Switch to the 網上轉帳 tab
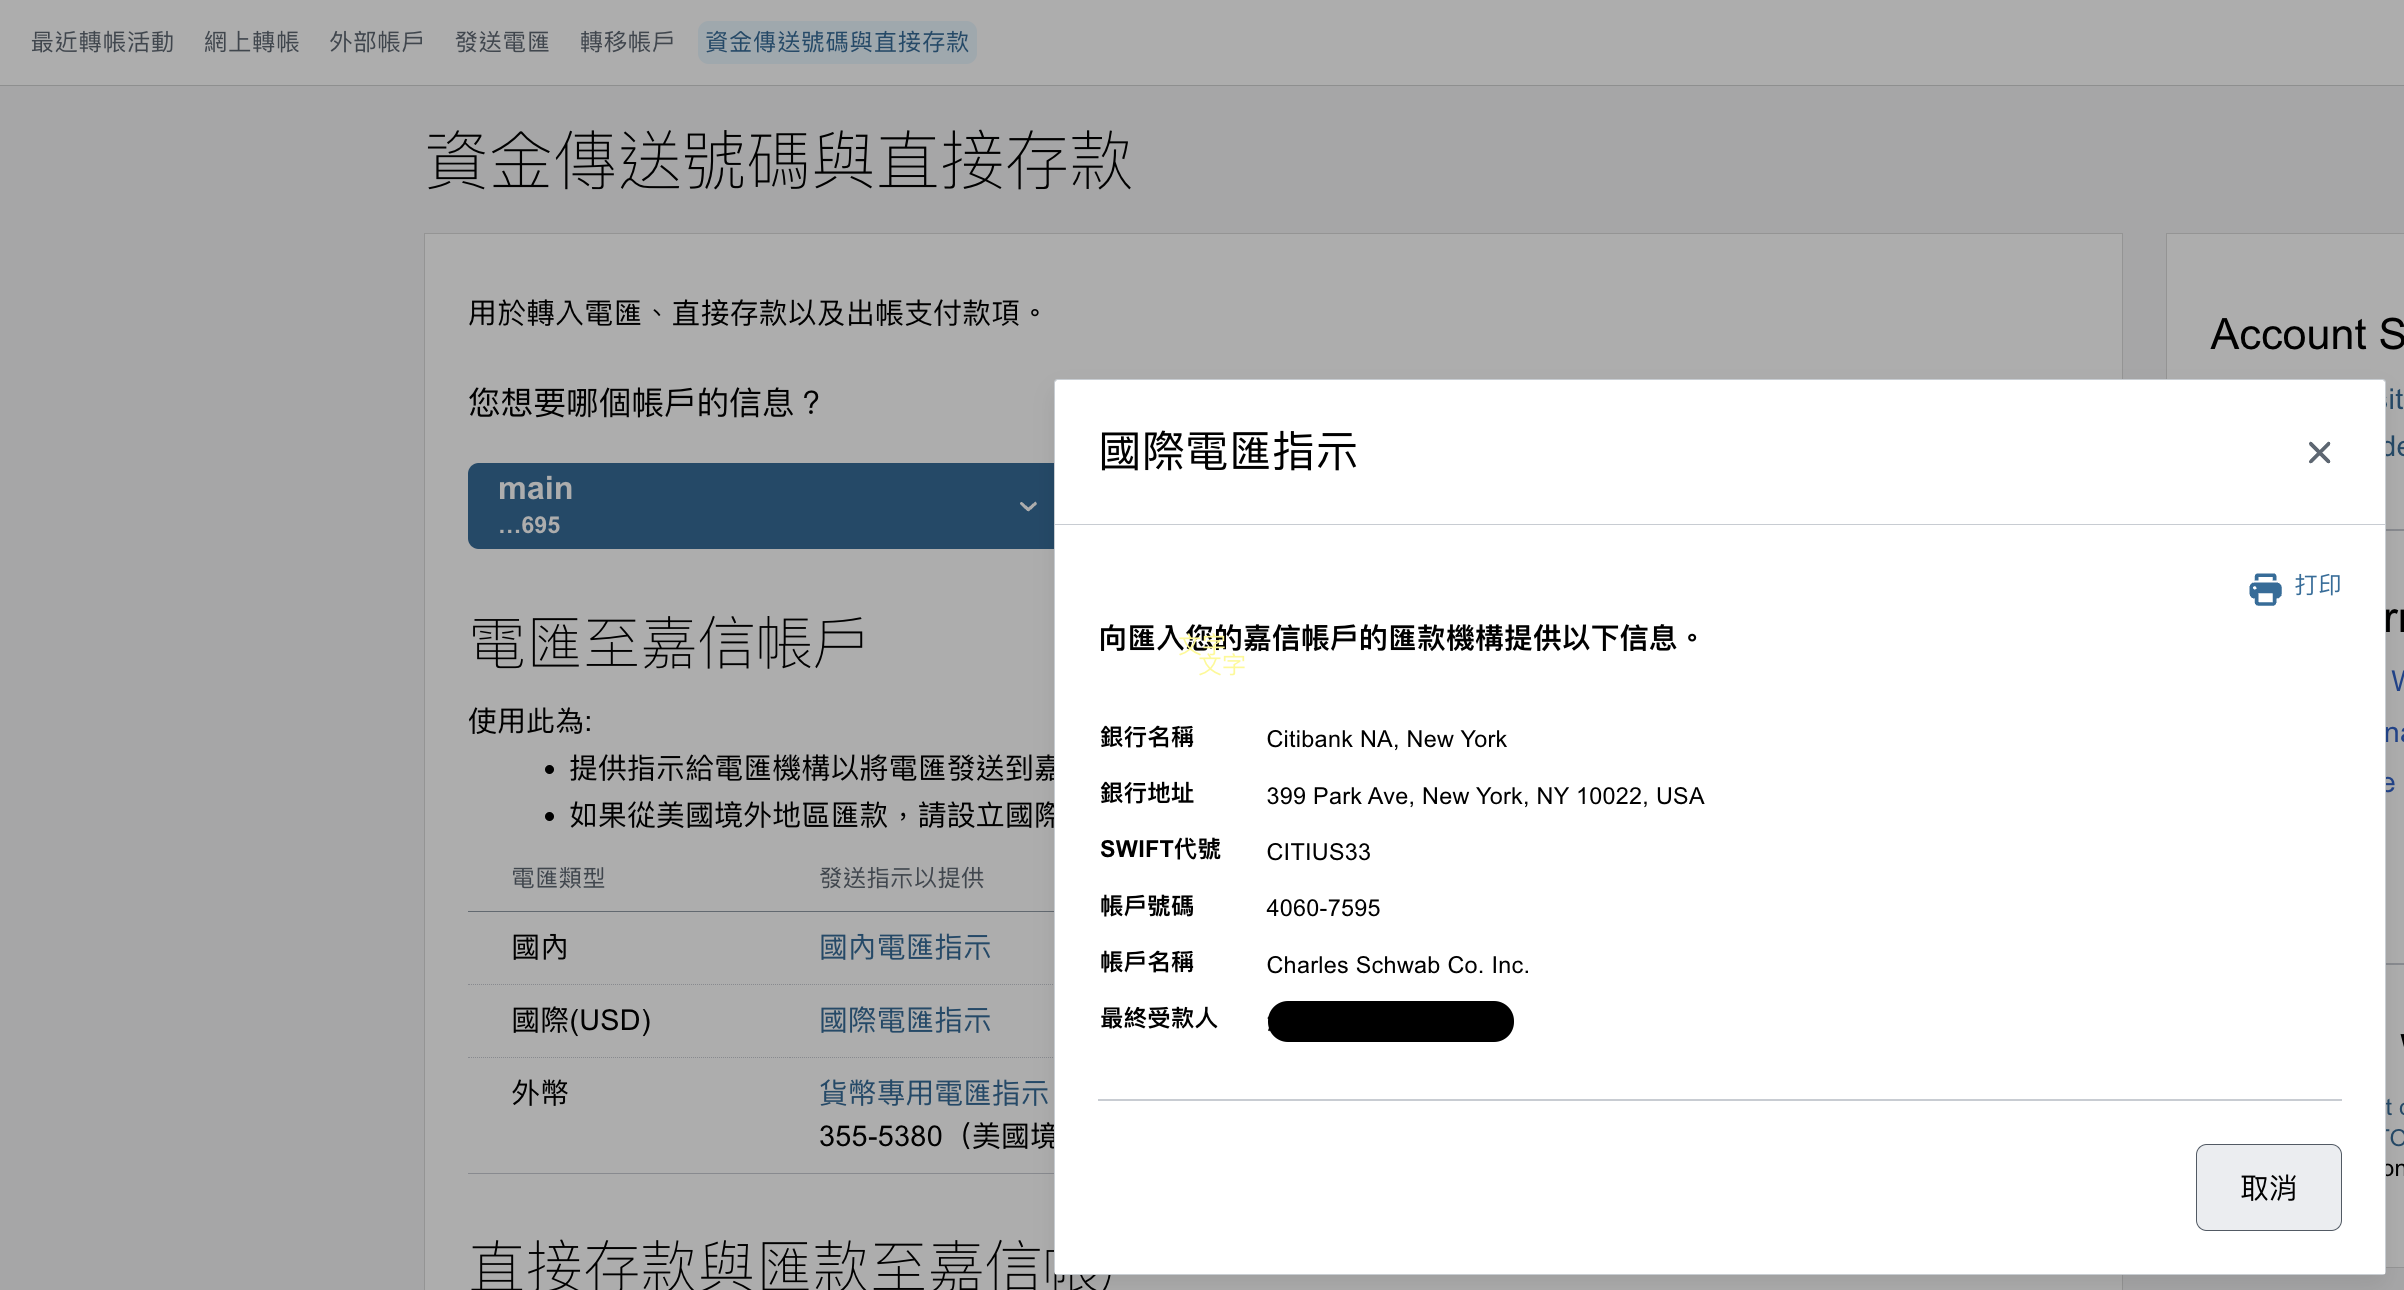 [x=252, y=42]
